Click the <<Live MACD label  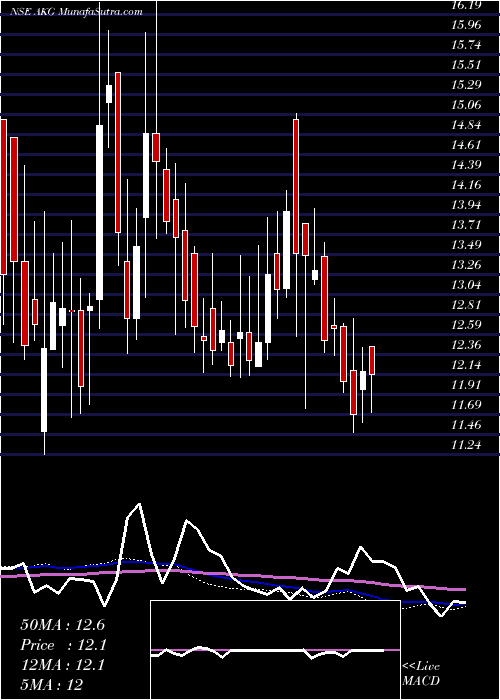pos(421,674)
